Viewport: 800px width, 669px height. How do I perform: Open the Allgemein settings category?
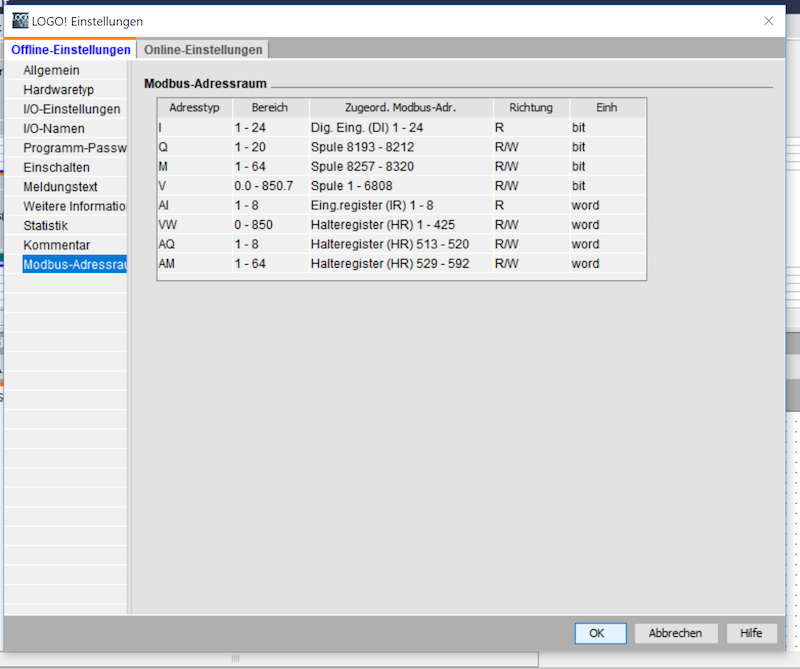(x=51, y=70)
